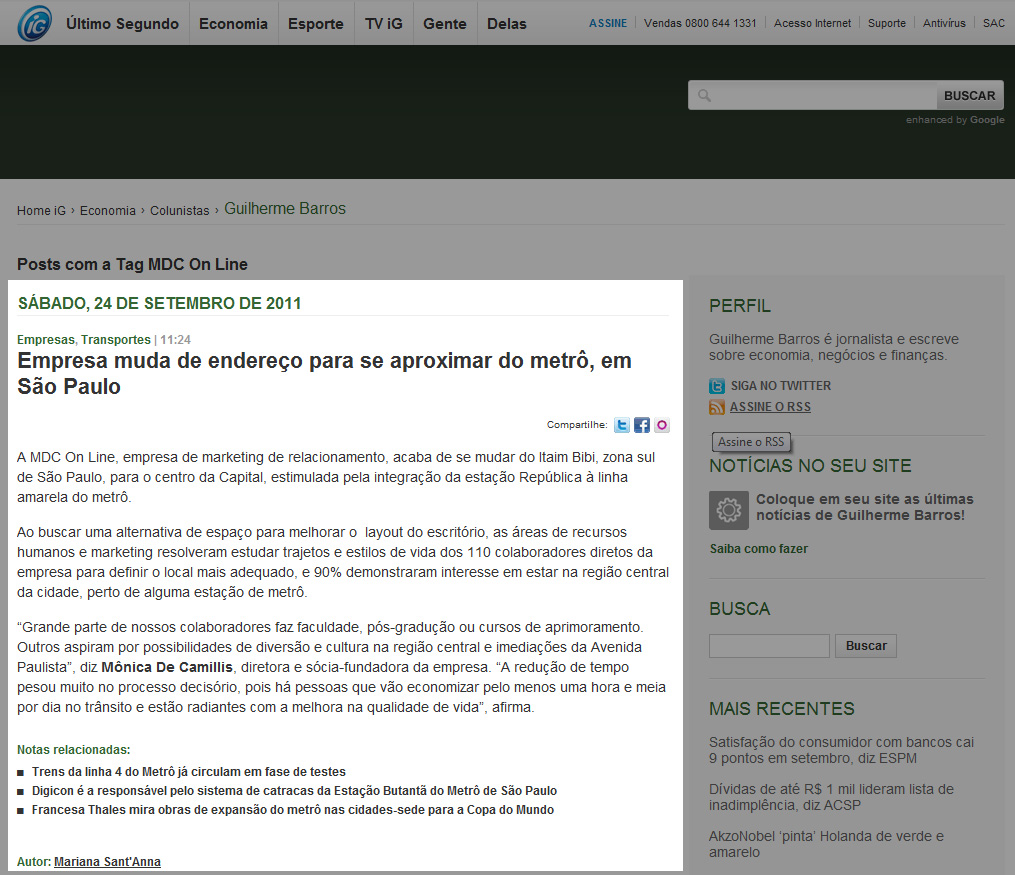This screenshot has height=875, width=1015.
Task: Share post via Twitter icon
Action: coord(622,425)
